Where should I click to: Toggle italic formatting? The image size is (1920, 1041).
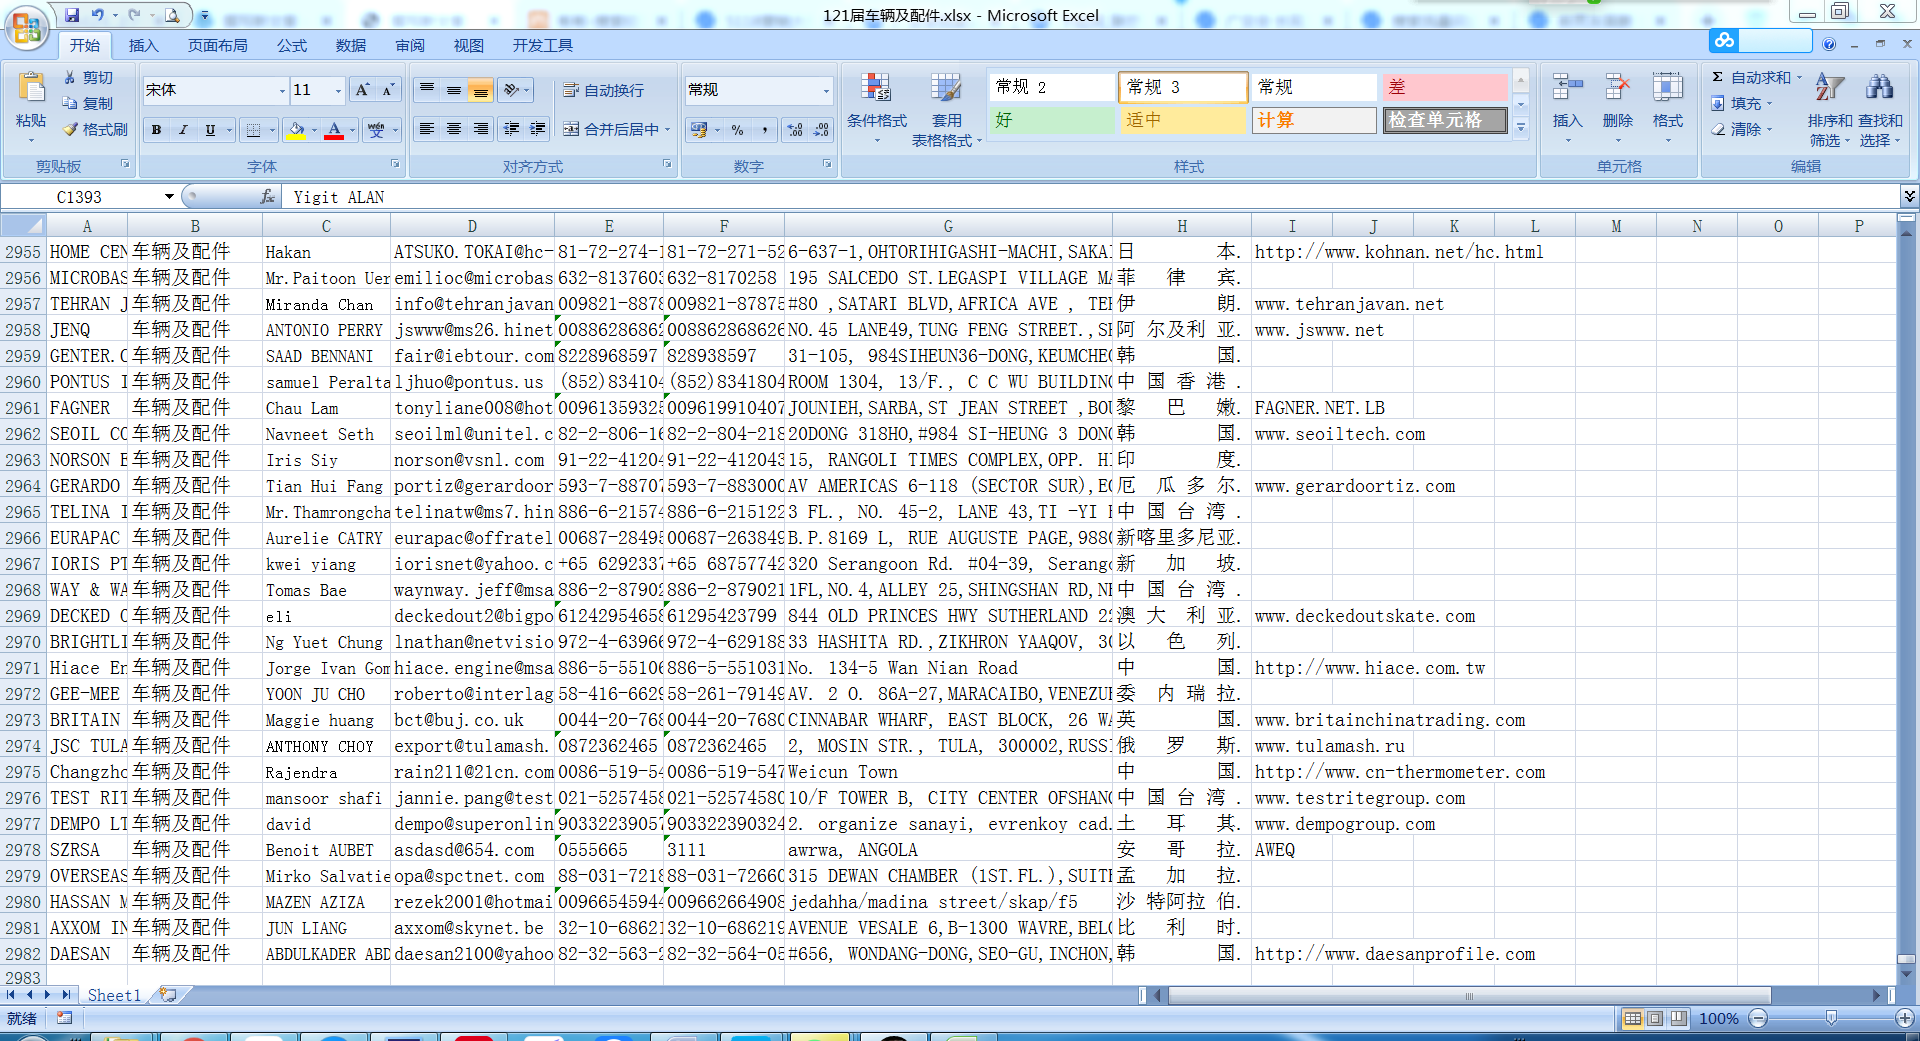pyautogui.click(x=183, y=130)
